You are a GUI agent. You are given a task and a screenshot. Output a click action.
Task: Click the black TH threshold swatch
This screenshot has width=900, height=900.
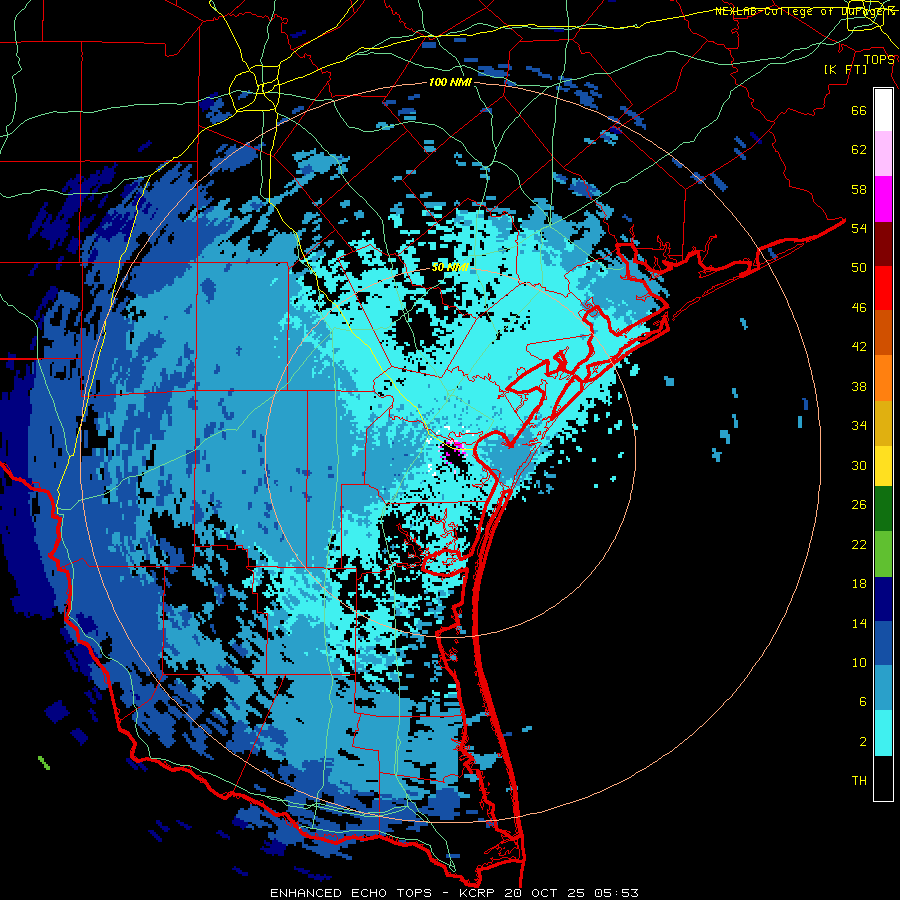[883, 778]
